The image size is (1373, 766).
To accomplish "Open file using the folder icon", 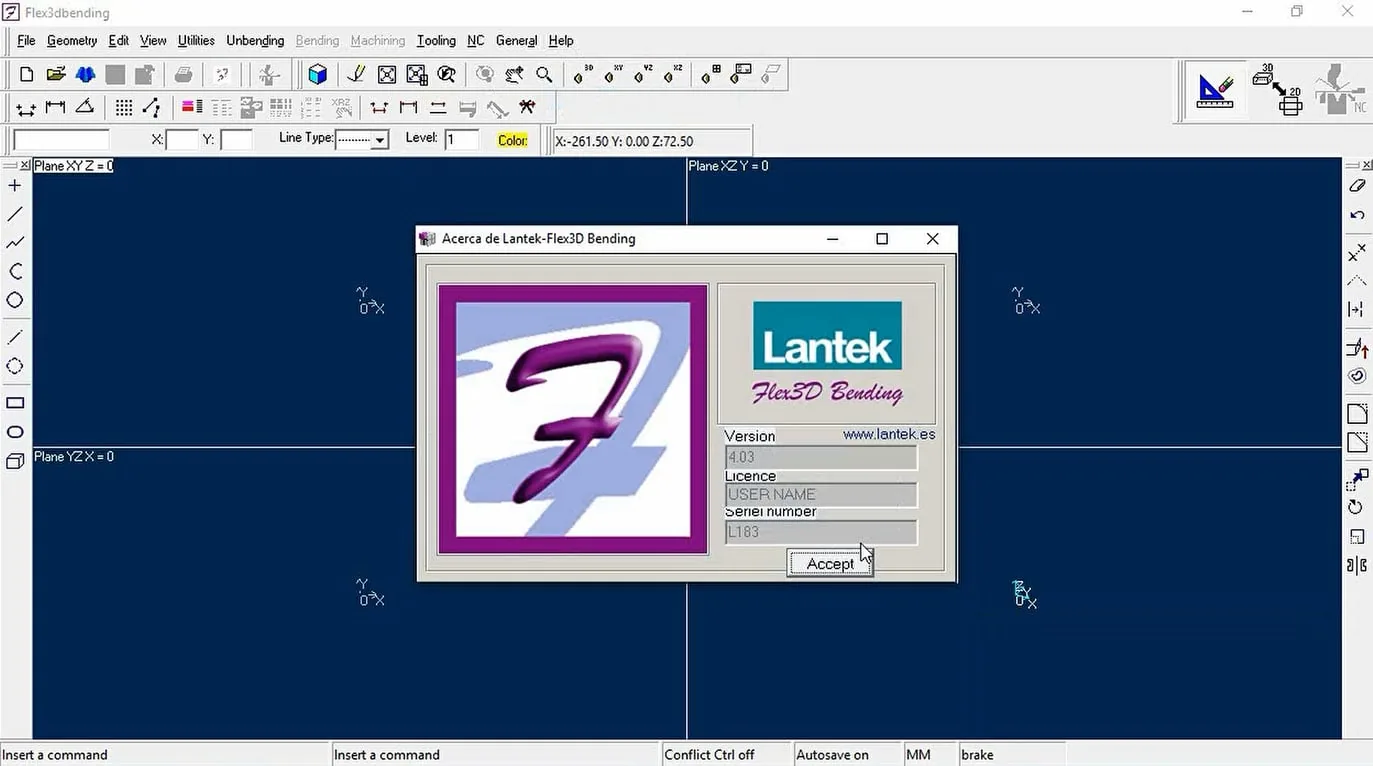I will pos(56,74).
